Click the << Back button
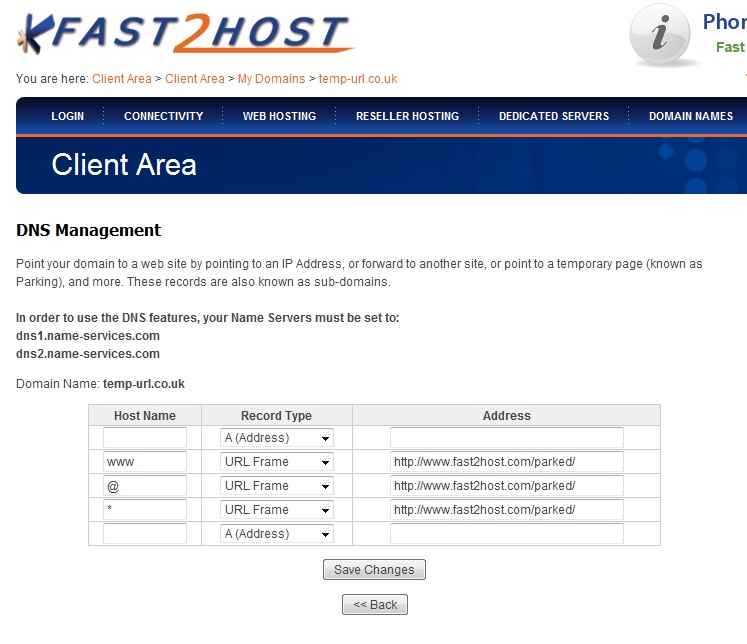This screenshot has height=644, width=747. pos(375,604)
